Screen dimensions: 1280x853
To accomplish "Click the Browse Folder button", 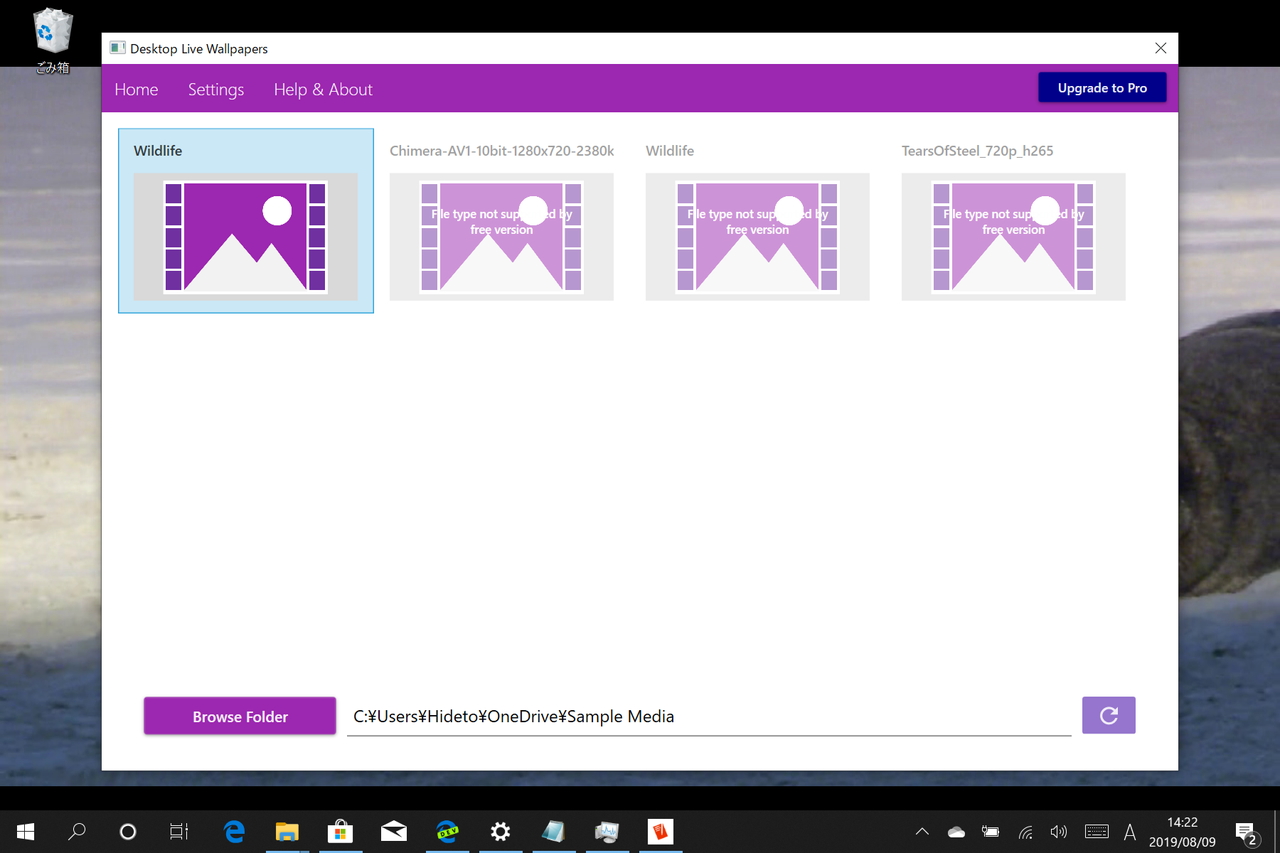I will (x=240, y=716).
